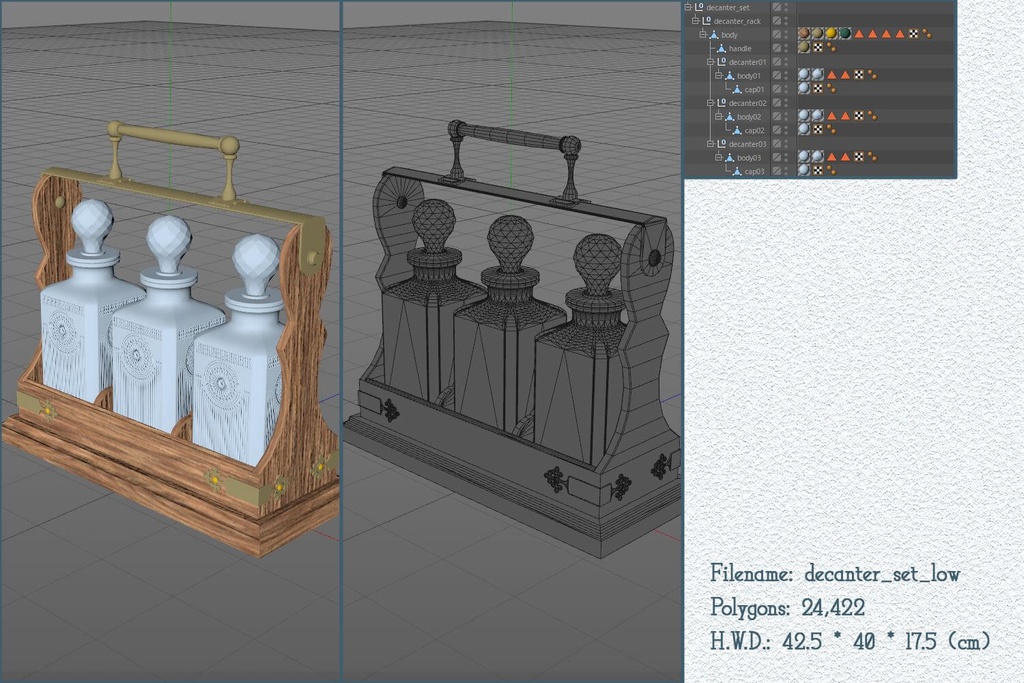Click the null object icon beside decanter_set
1024x683 pixels.
[x=699, y=7]
